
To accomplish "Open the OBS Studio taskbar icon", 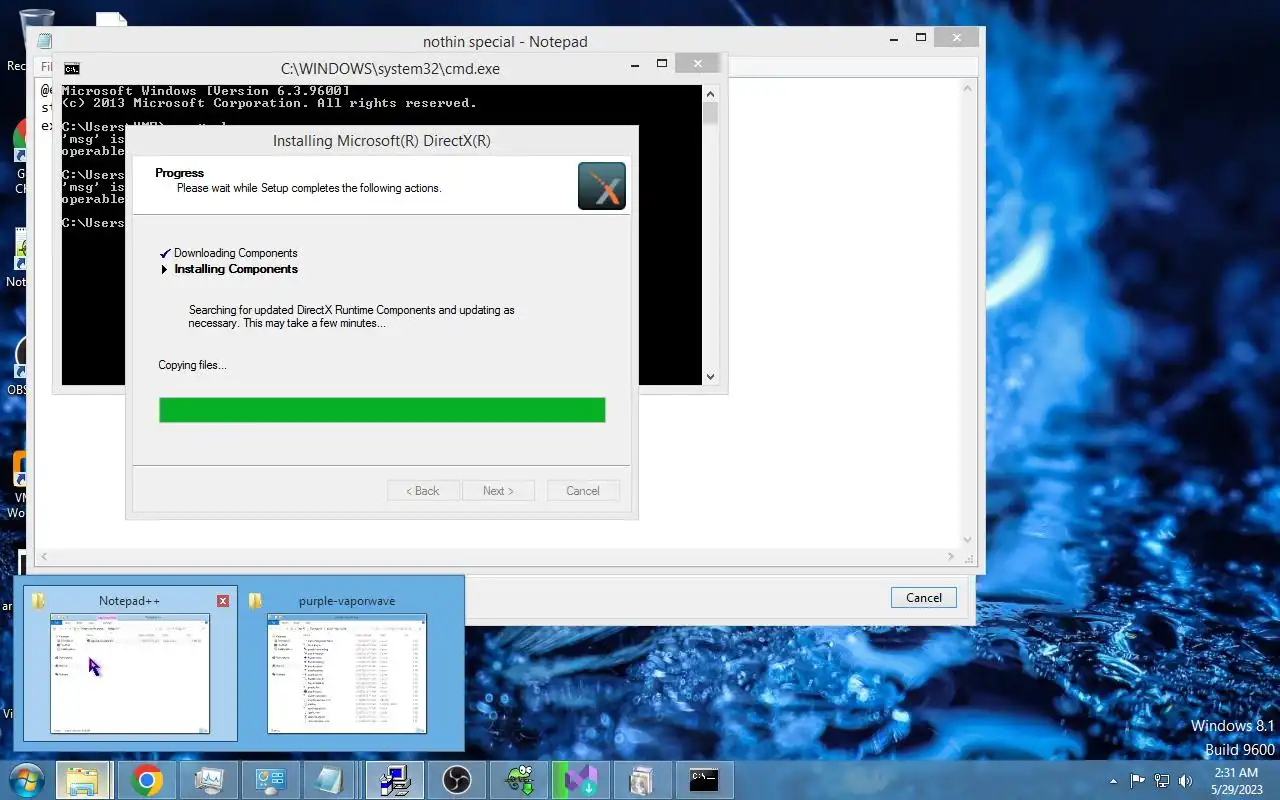I will tap(457, 780).
